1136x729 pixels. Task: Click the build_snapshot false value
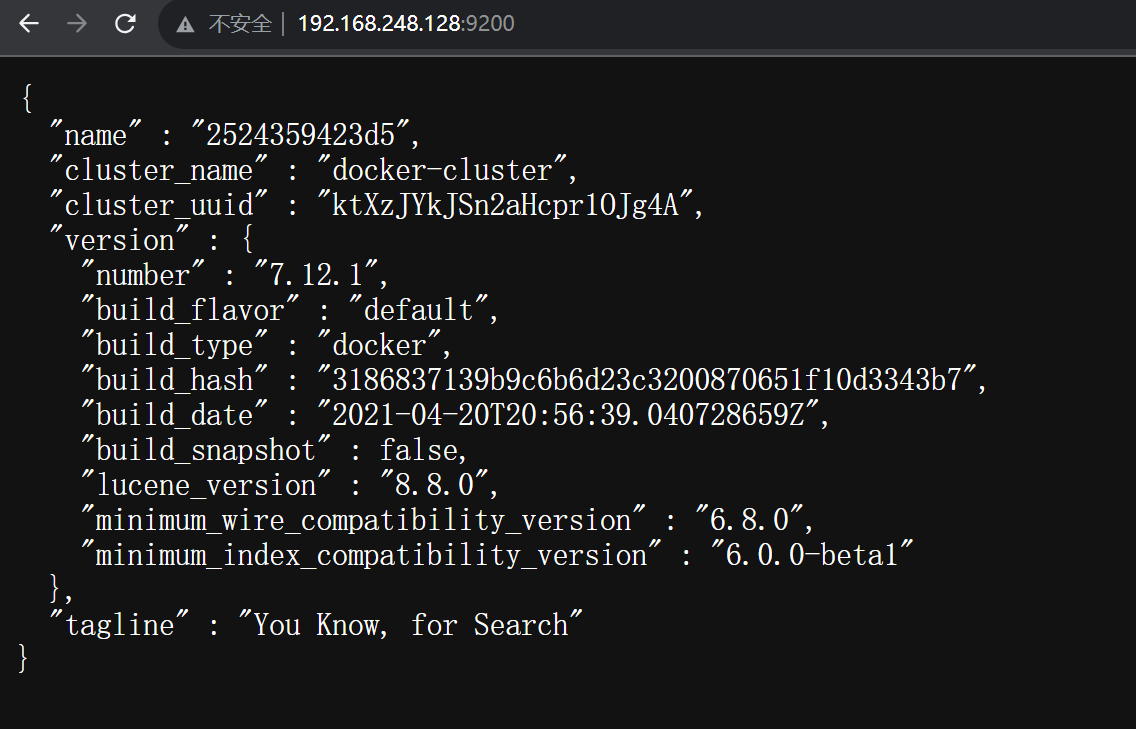[421, 450]
